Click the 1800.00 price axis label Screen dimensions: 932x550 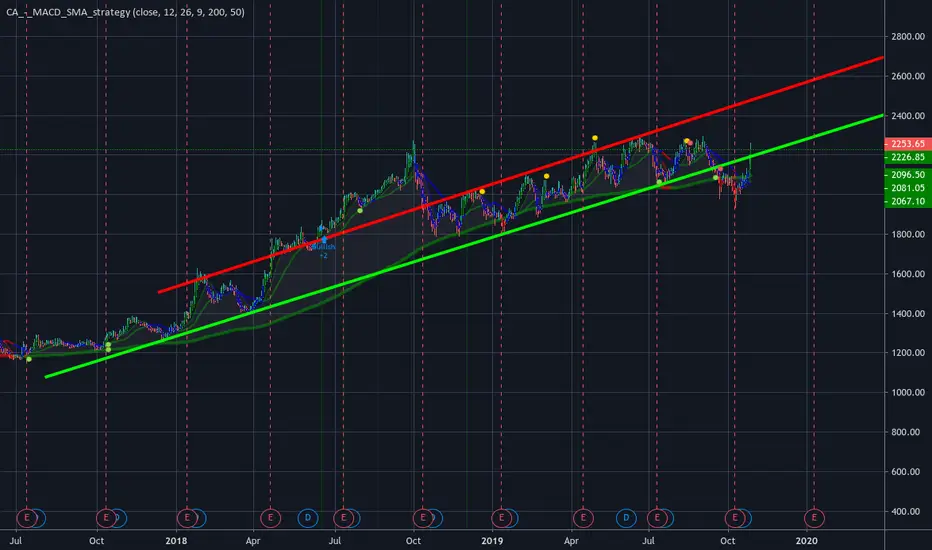pyautogui.click(x=908, y=234)
